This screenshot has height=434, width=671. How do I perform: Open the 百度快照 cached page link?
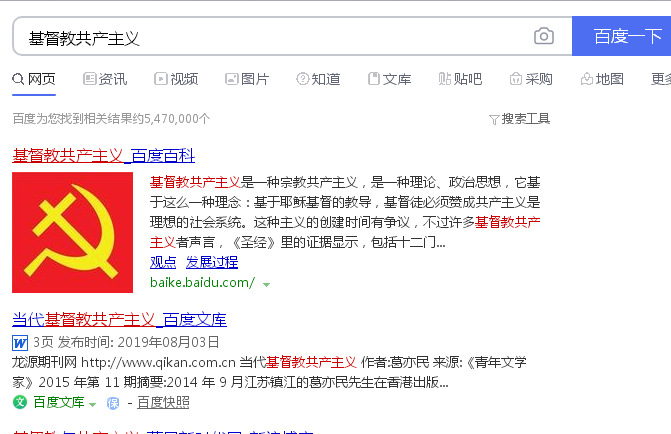coord(163,402)
